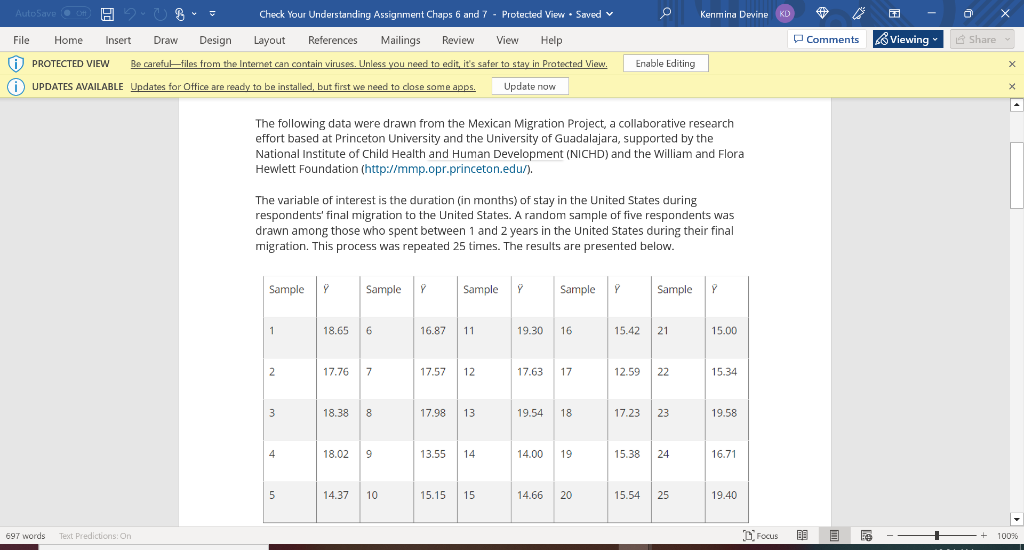Open the Help tab

(551, 40)
